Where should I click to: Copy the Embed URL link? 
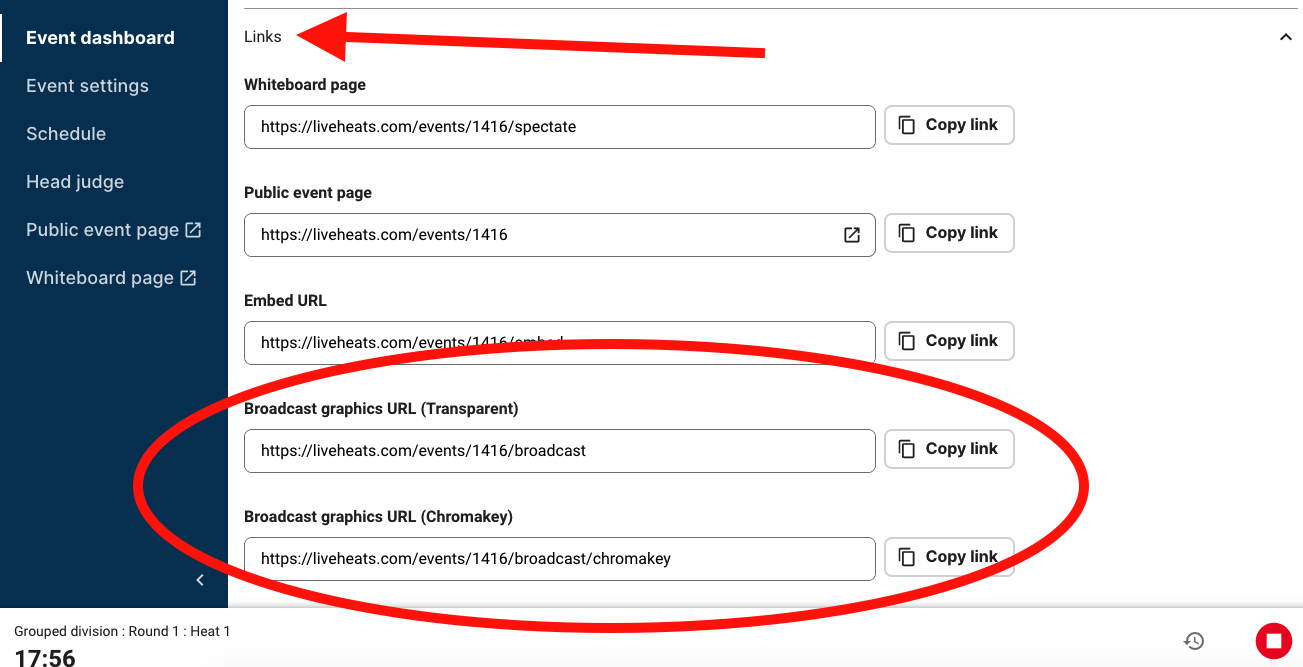pyautogui.click(x=949, y=341)
